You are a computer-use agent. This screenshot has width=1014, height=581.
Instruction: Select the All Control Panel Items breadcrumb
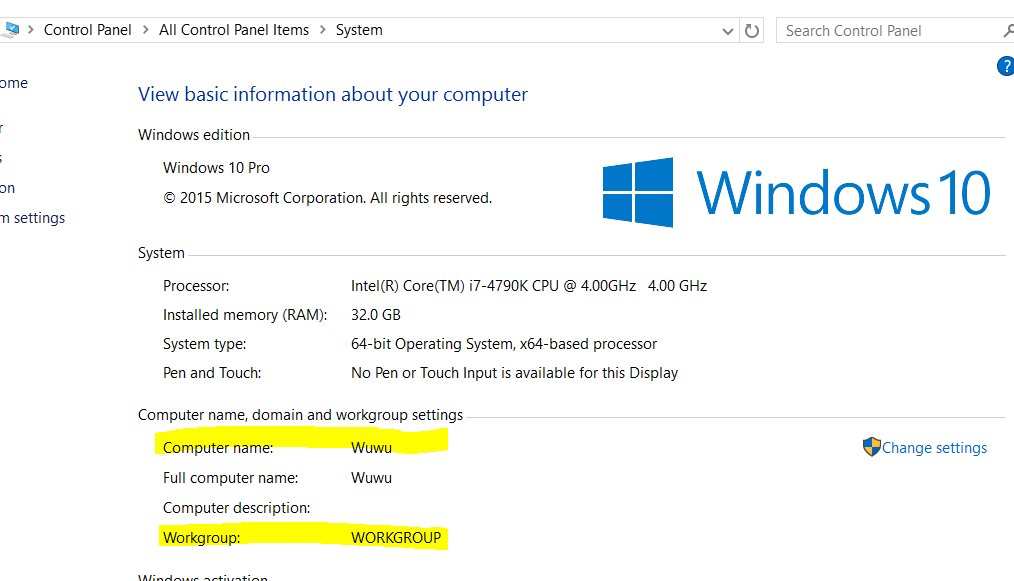pyautogui.click(x=234, y=30)
